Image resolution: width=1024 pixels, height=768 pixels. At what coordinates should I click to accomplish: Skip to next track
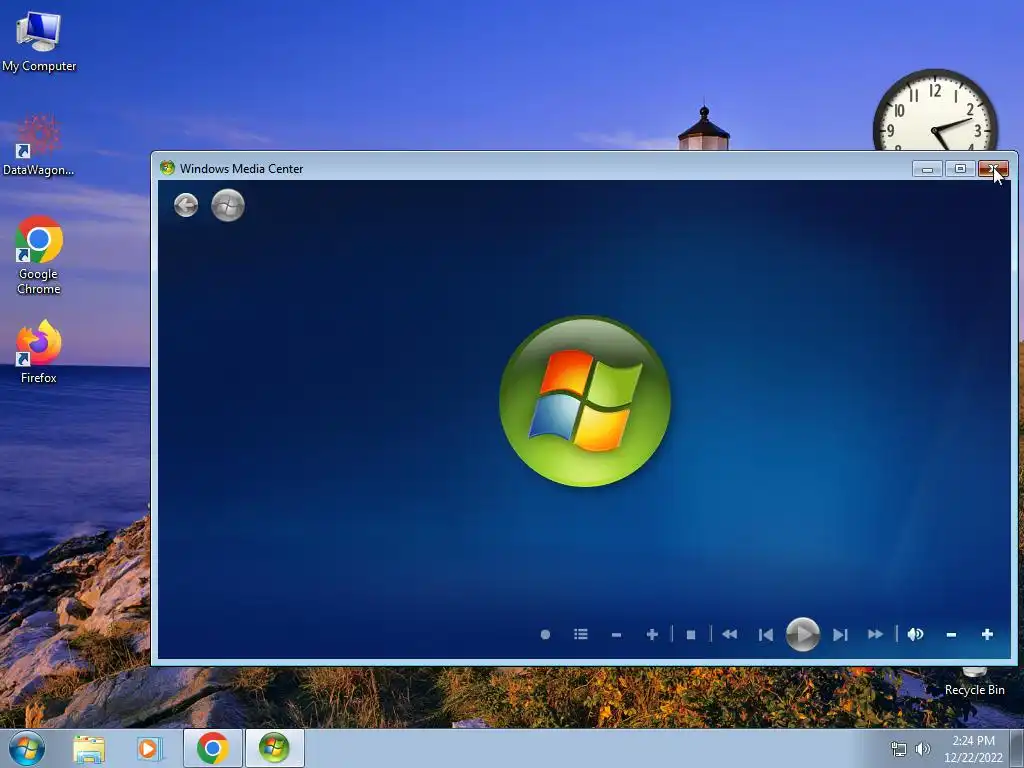point(840,635)
